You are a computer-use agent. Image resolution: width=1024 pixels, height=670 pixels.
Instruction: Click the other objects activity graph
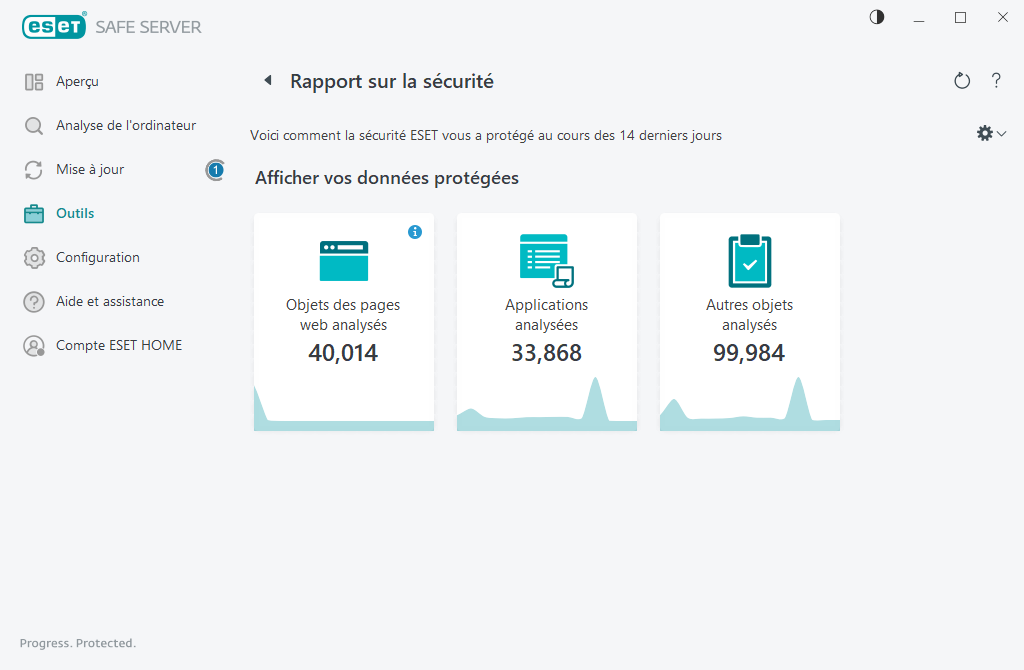click(750, 405)
